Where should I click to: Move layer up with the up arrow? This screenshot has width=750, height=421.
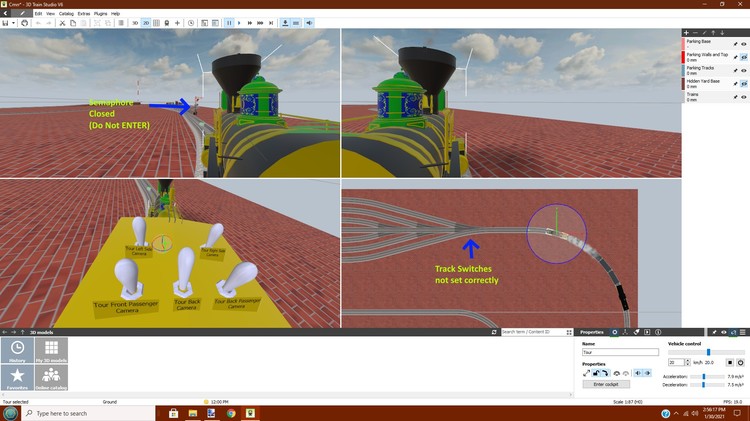tap(713, 33)
